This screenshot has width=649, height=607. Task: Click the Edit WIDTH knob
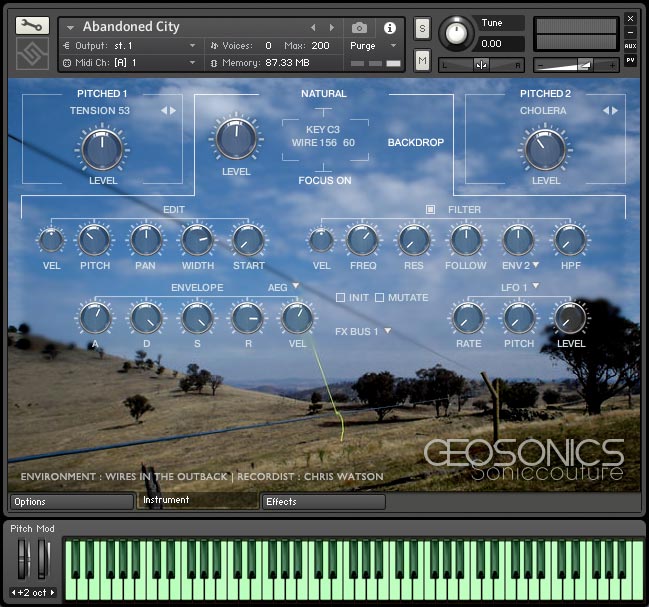(197, 240)
